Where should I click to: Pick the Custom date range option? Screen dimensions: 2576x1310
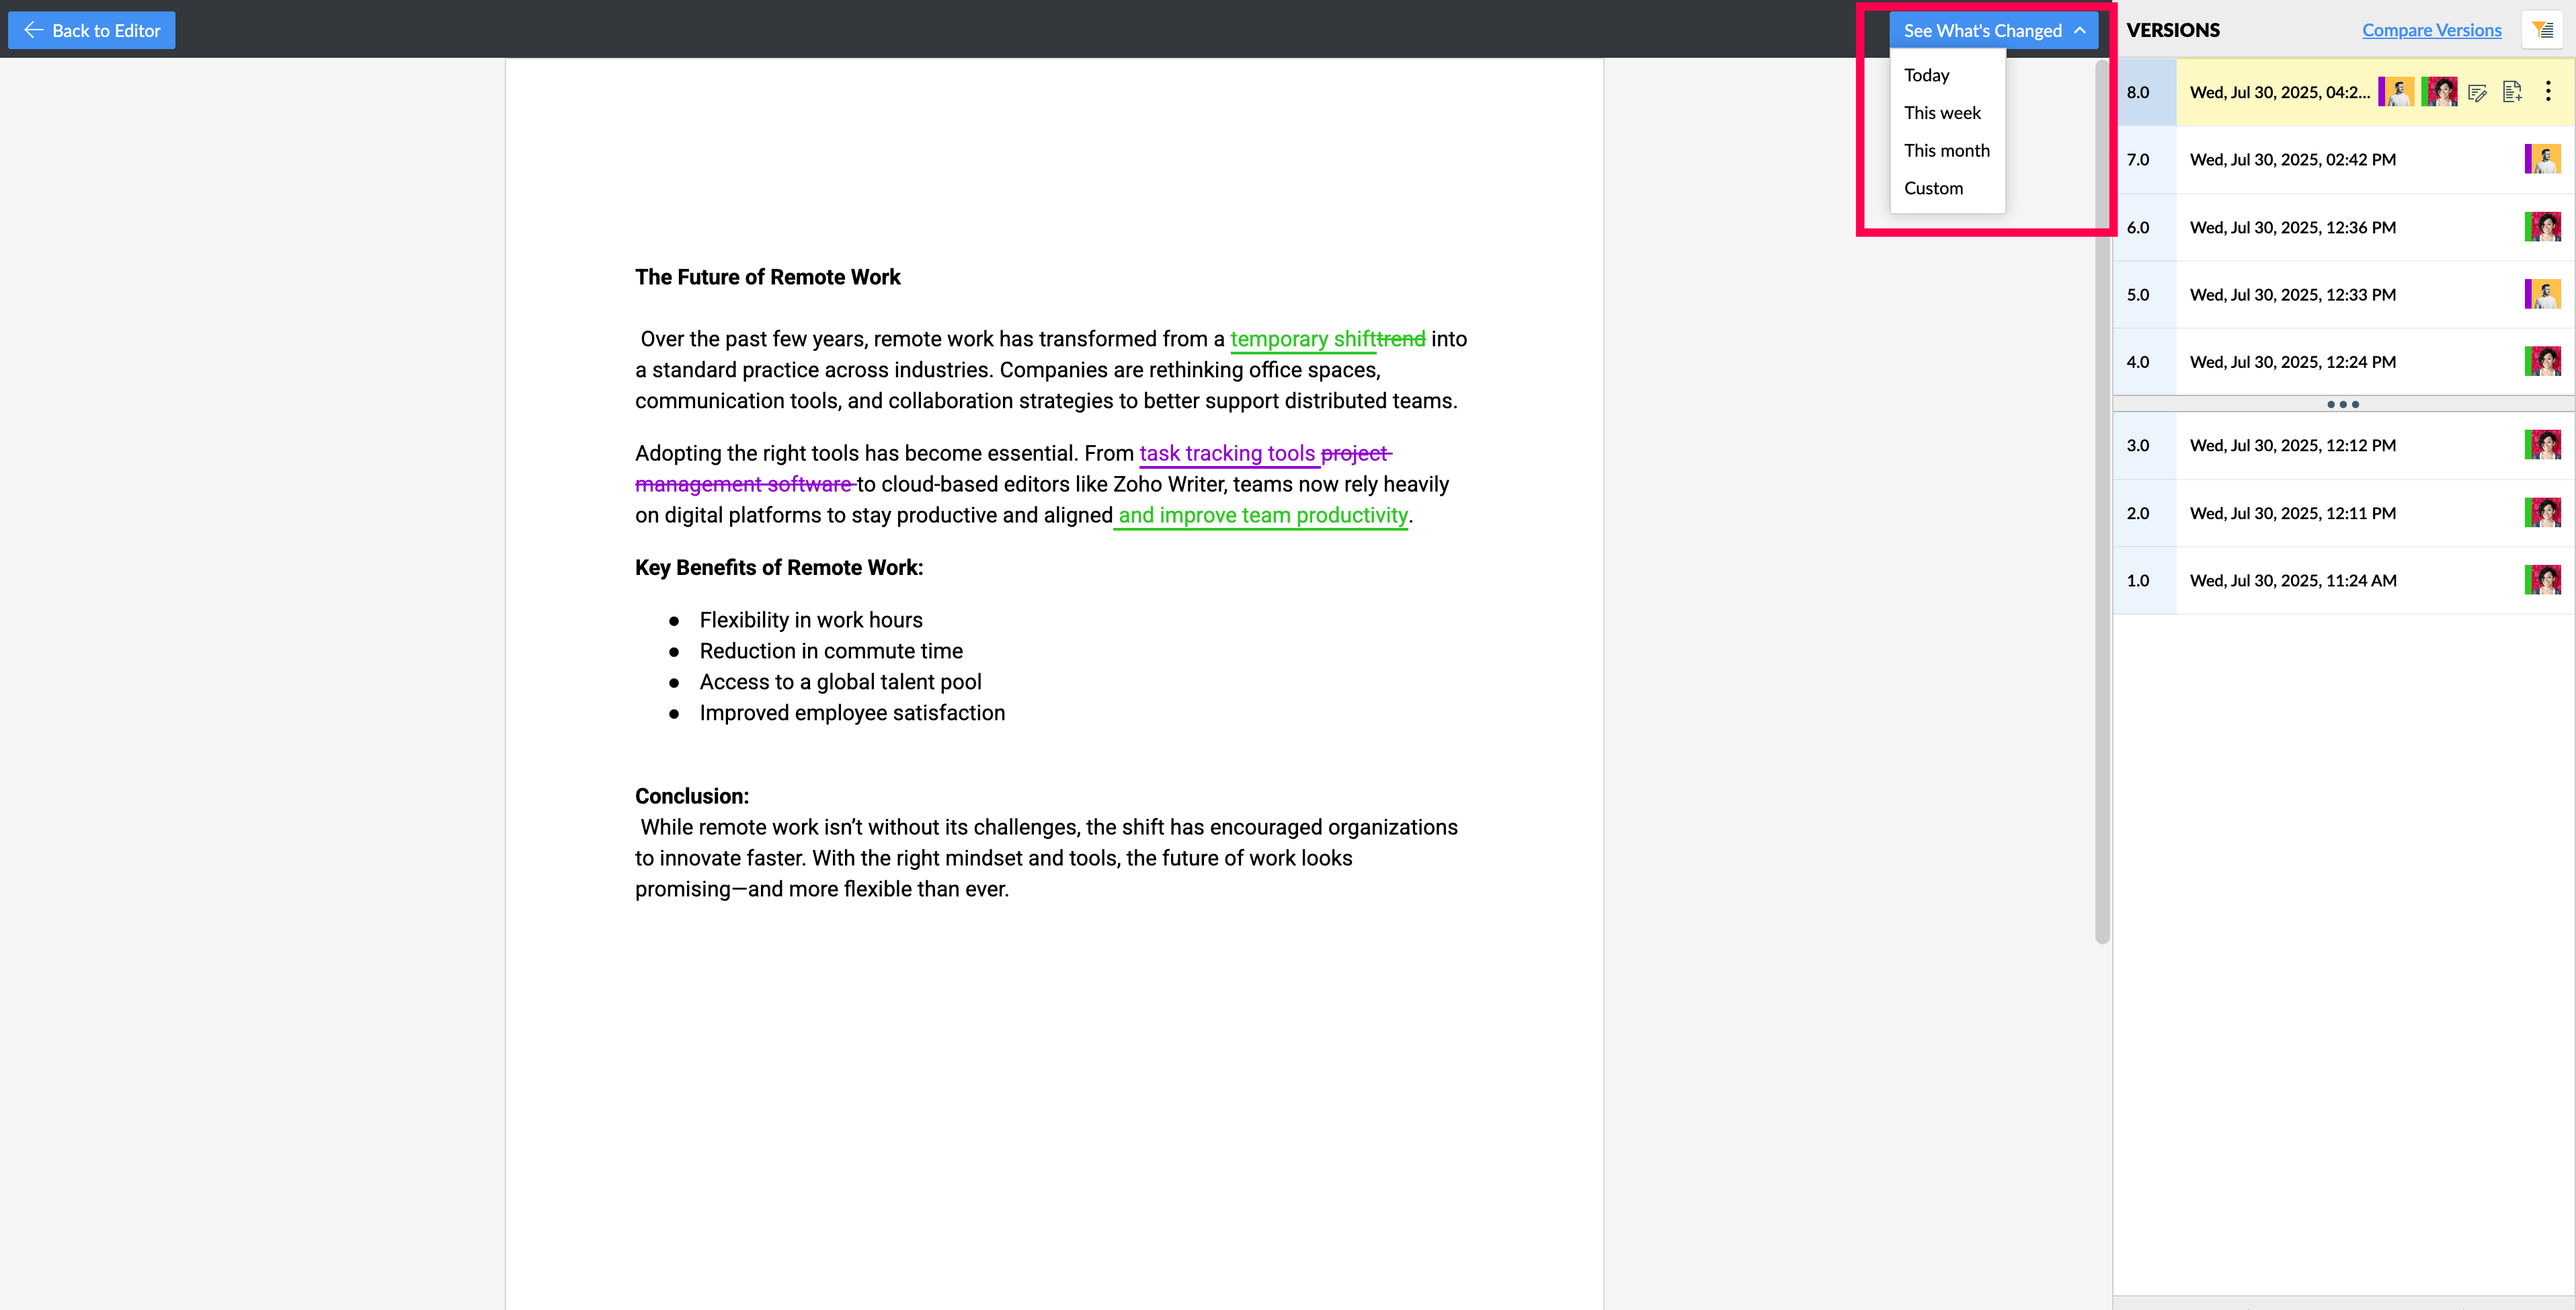(x=1933, y=188)
